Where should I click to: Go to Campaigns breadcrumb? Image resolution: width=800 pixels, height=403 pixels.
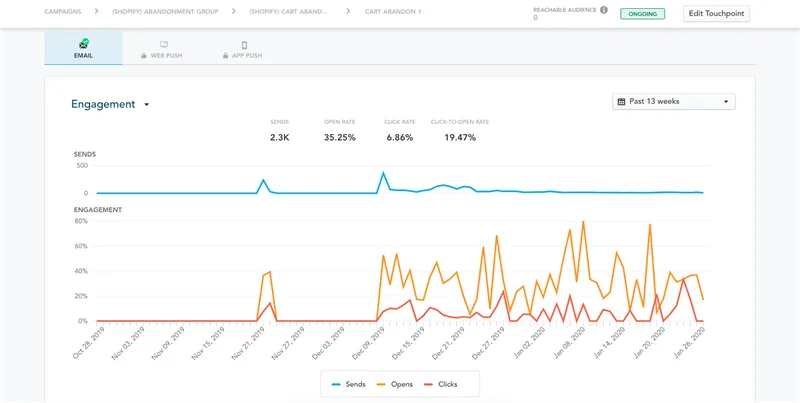63,11
